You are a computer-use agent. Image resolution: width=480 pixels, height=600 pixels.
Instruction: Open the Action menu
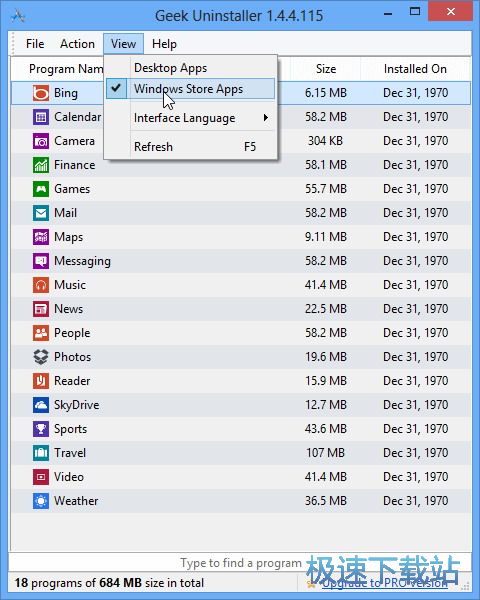(x=77, y=44)
